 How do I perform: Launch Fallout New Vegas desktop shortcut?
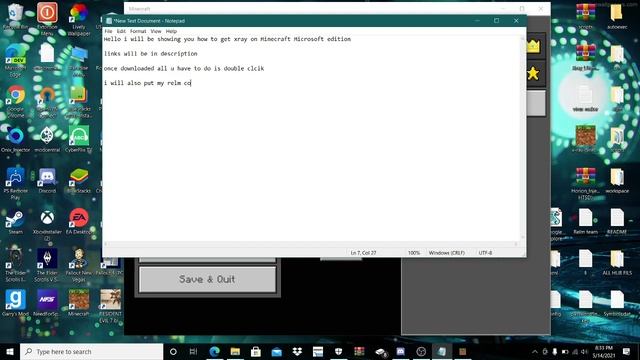coord(79,264)
